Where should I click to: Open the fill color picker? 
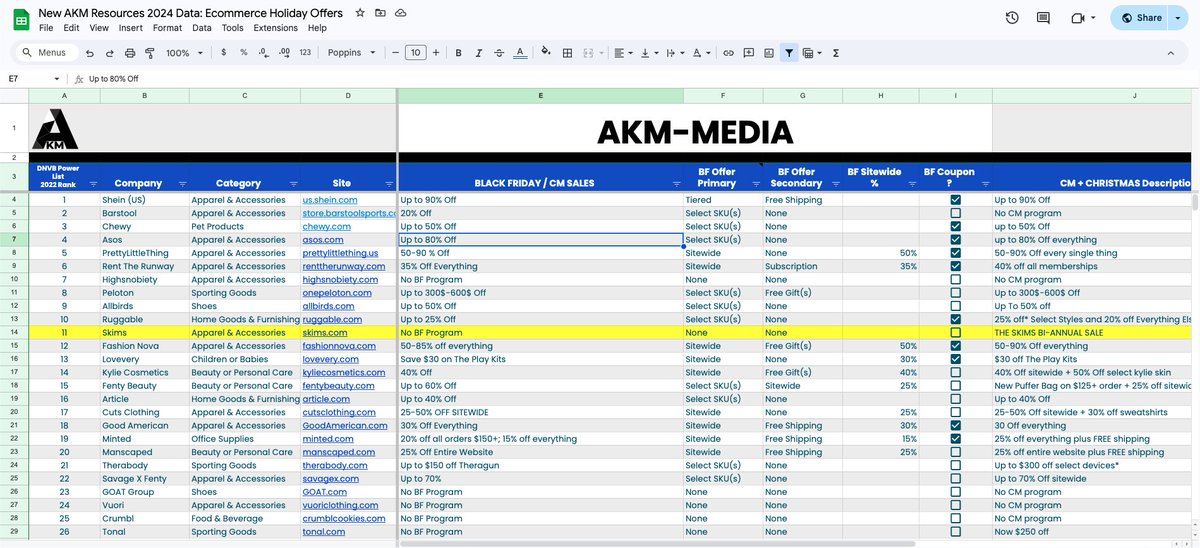545,52
